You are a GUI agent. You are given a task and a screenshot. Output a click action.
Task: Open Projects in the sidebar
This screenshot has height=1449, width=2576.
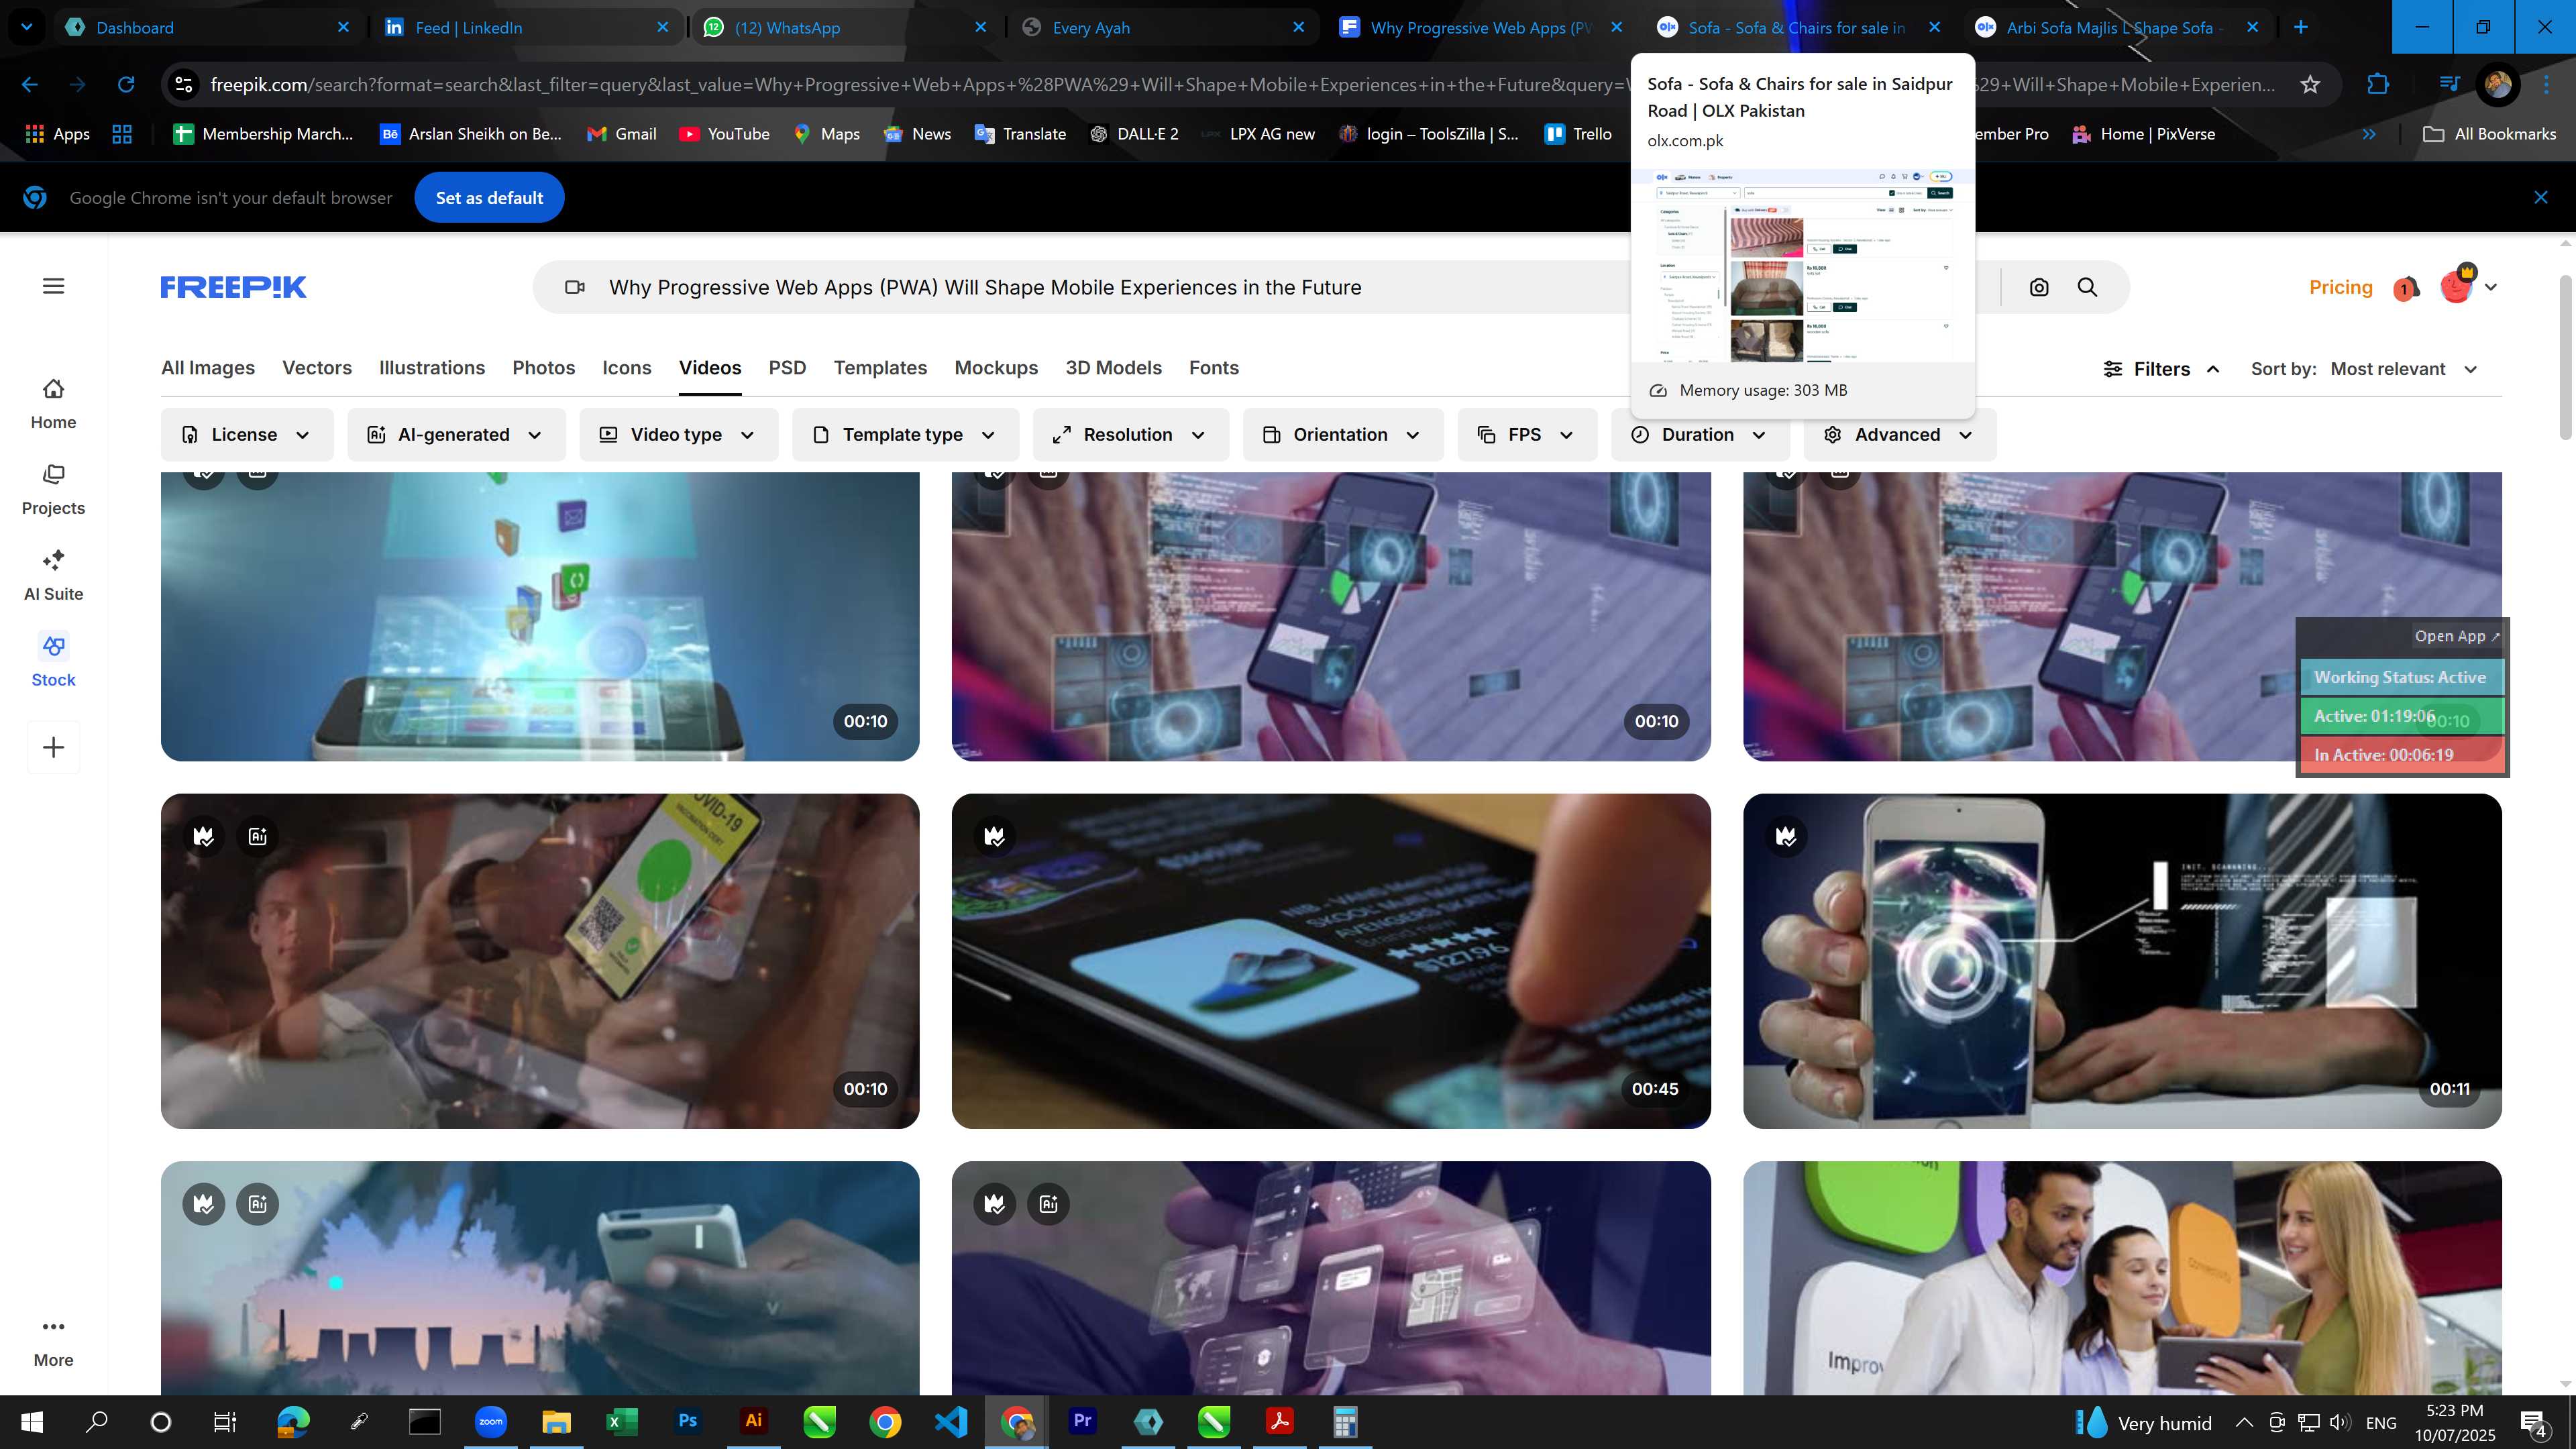click(x=53, y=490)
